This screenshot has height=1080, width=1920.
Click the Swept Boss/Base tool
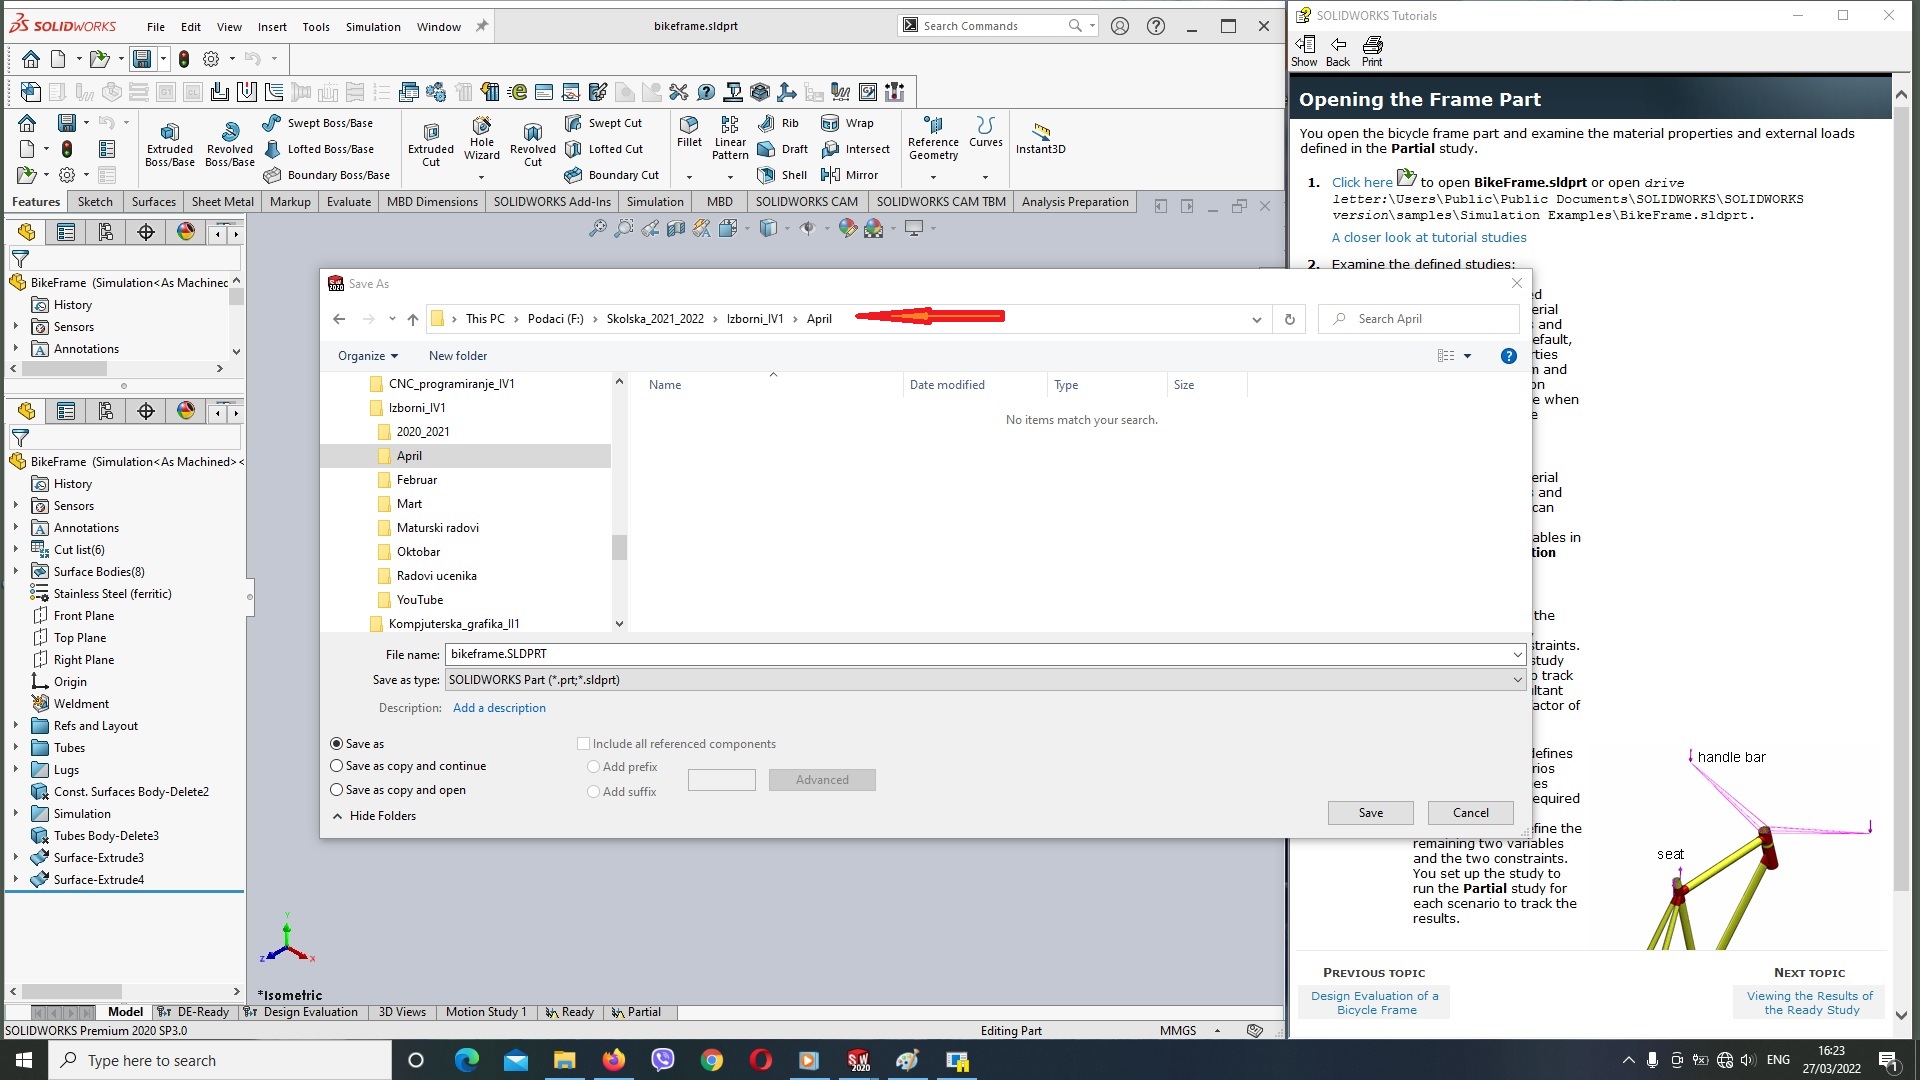point(318,123)
